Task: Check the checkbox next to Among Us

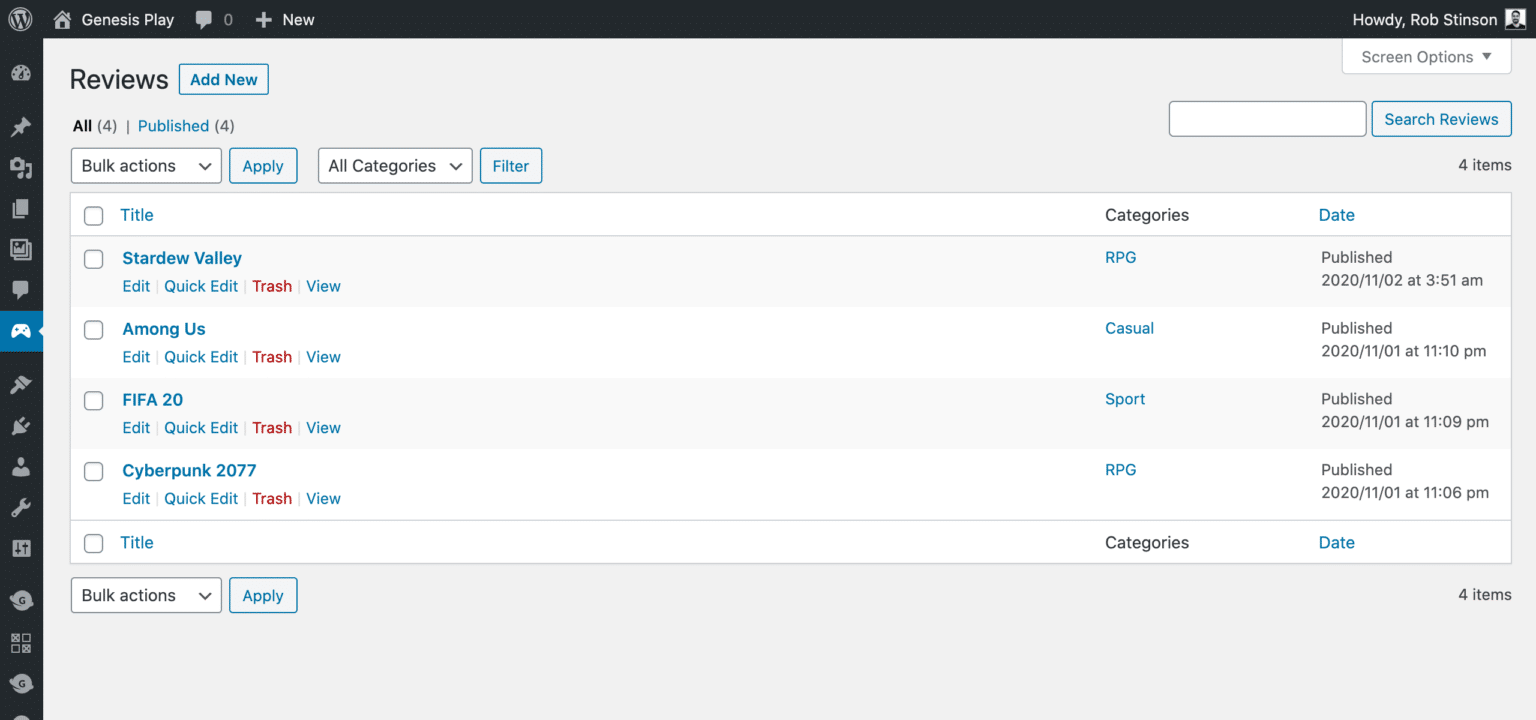Action: tap(93, 330)
